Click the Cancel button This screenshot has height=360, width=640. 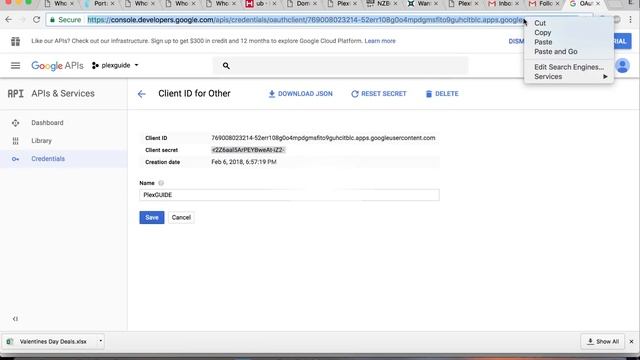pyautogui.click(x=181, y=218)
